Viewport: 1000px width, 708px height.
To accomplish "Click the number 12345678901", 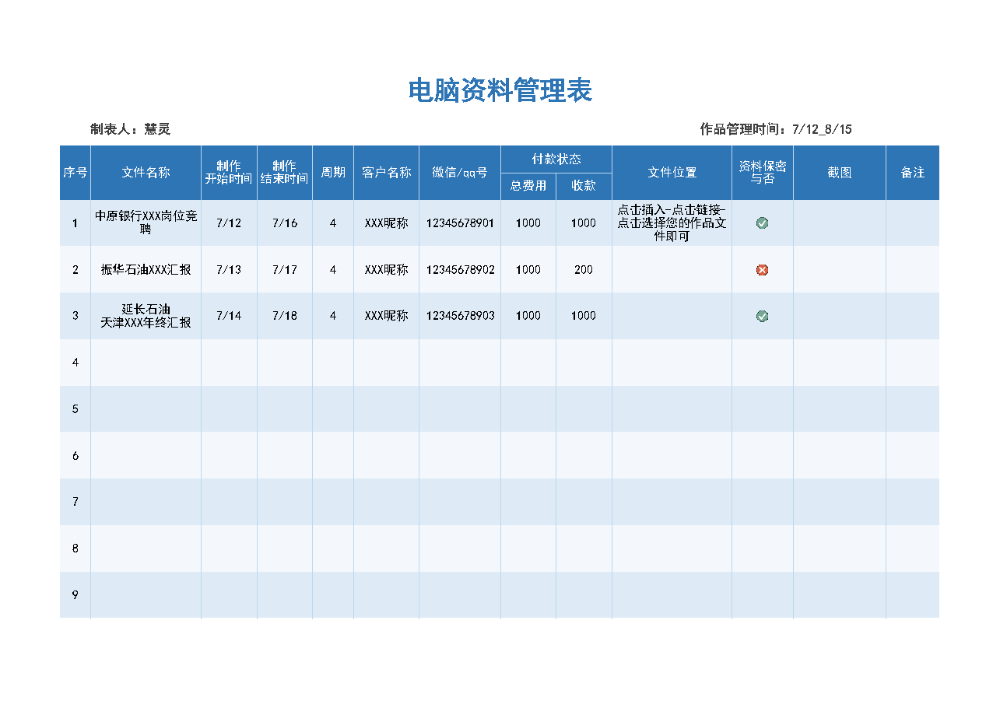I will point(460,223).
